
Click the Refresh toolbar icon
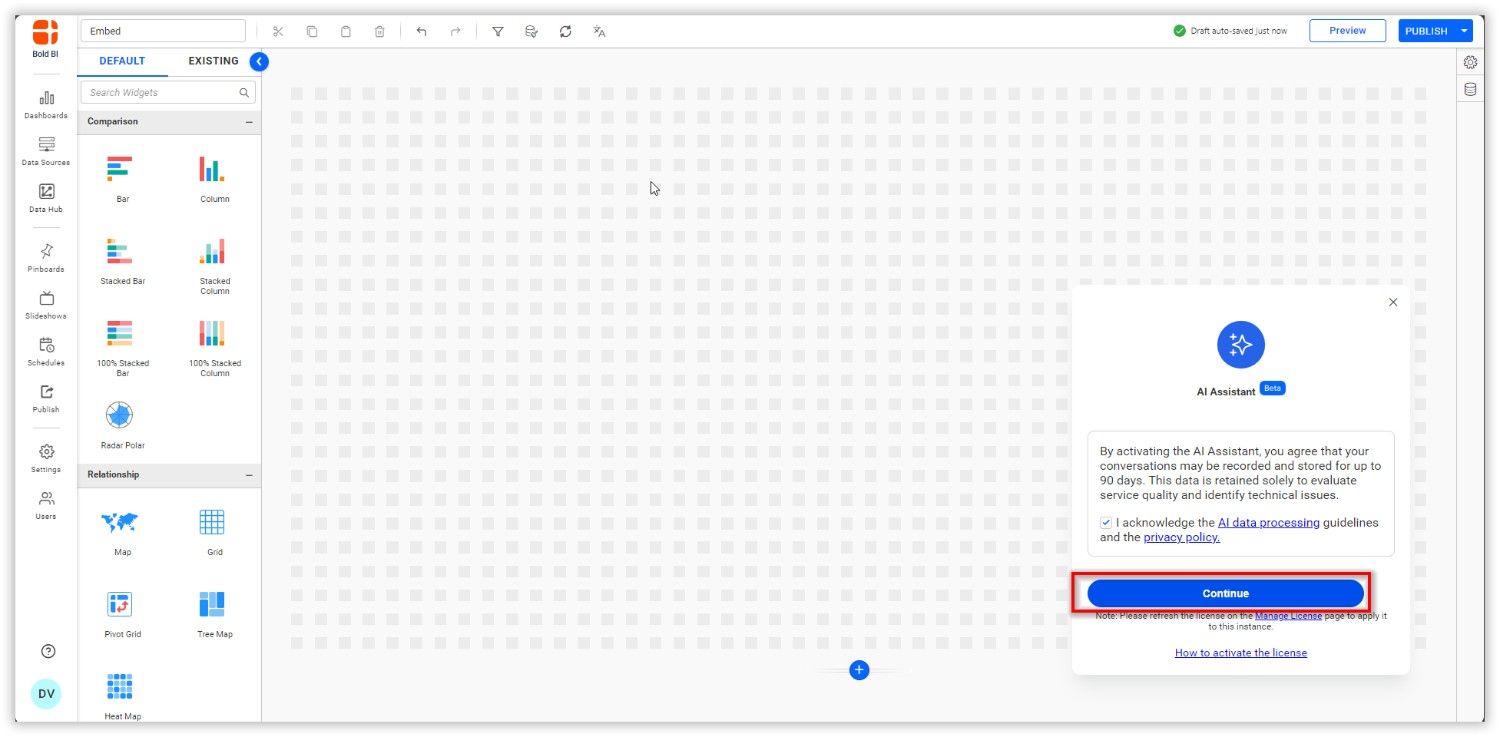pos(565,31)
